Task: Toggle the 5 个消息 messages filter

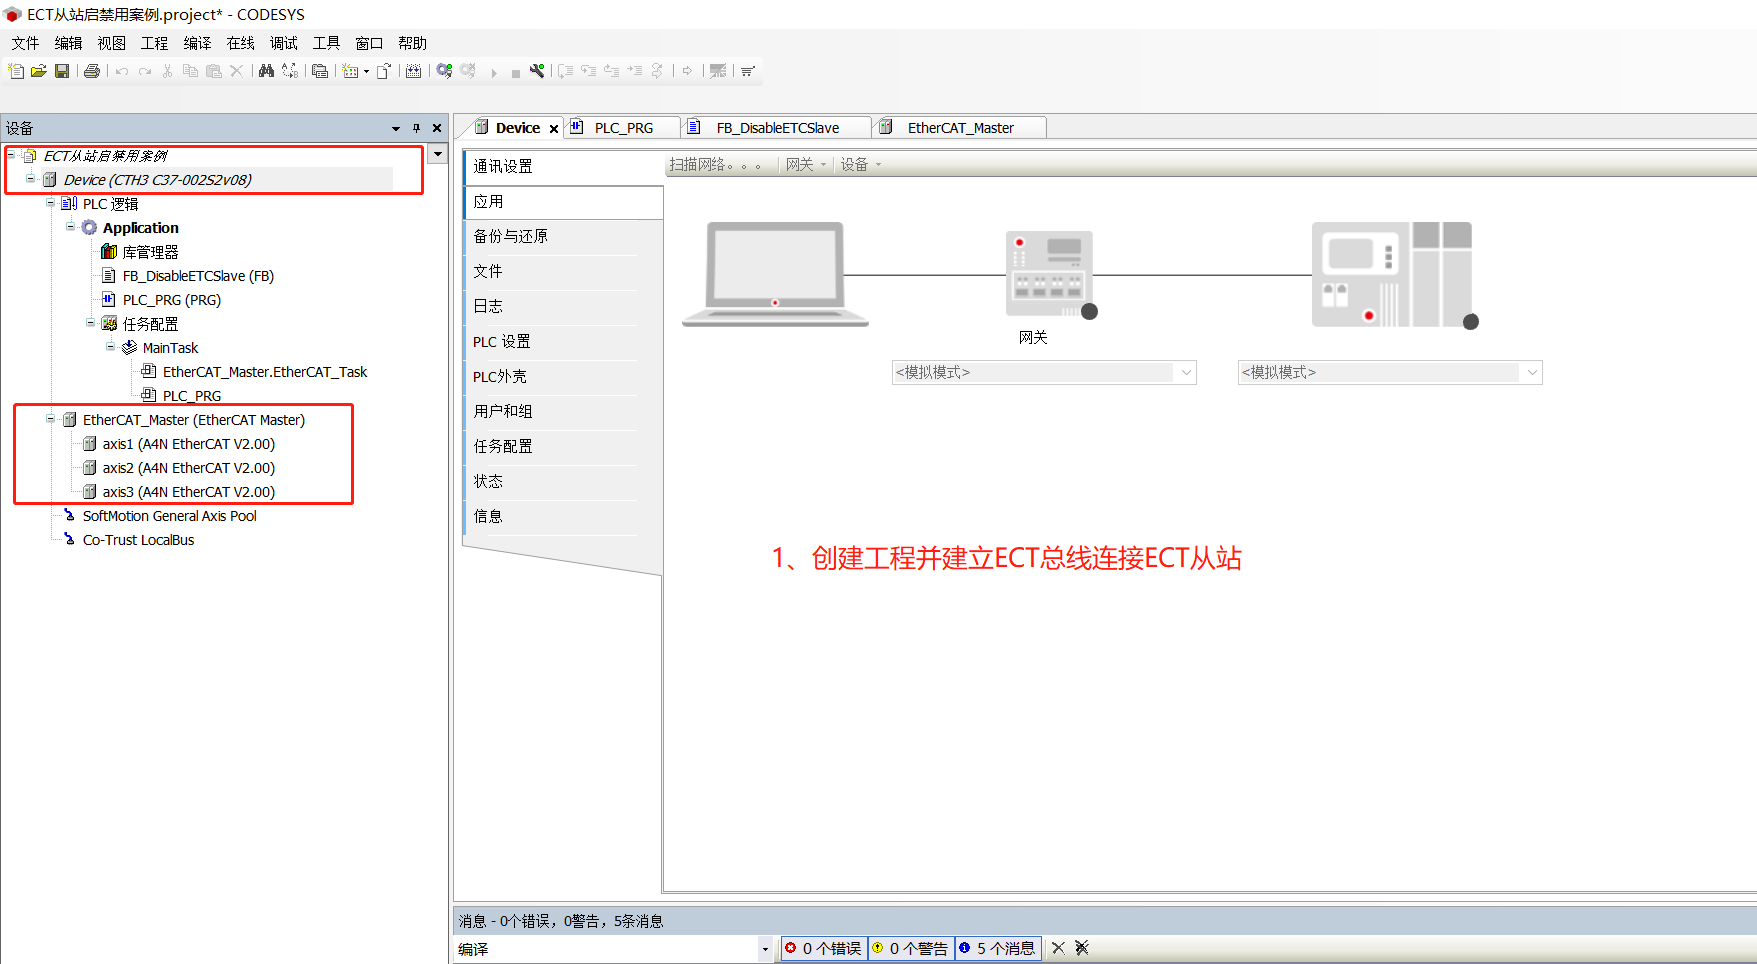Action: tap(998, 948)
